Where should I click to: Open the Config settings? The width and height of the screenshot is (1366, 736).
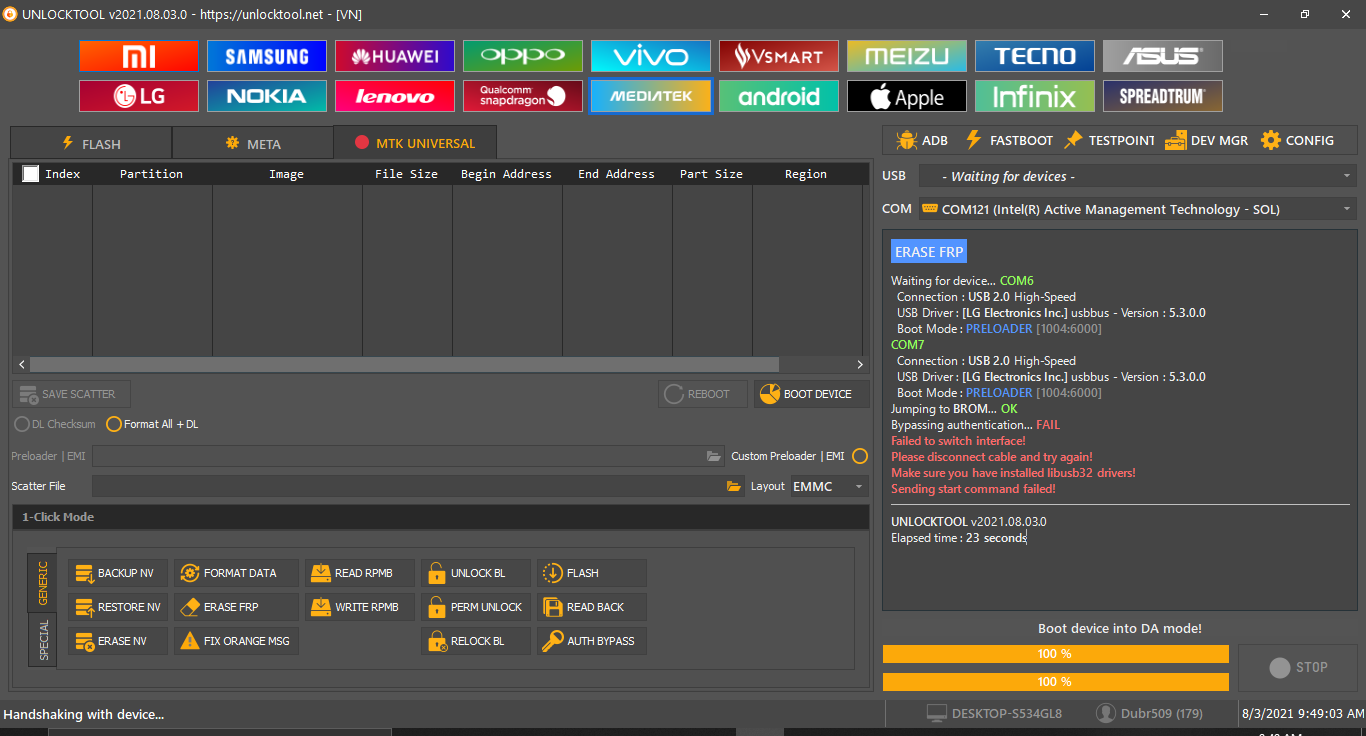(x=1298, y=141)
